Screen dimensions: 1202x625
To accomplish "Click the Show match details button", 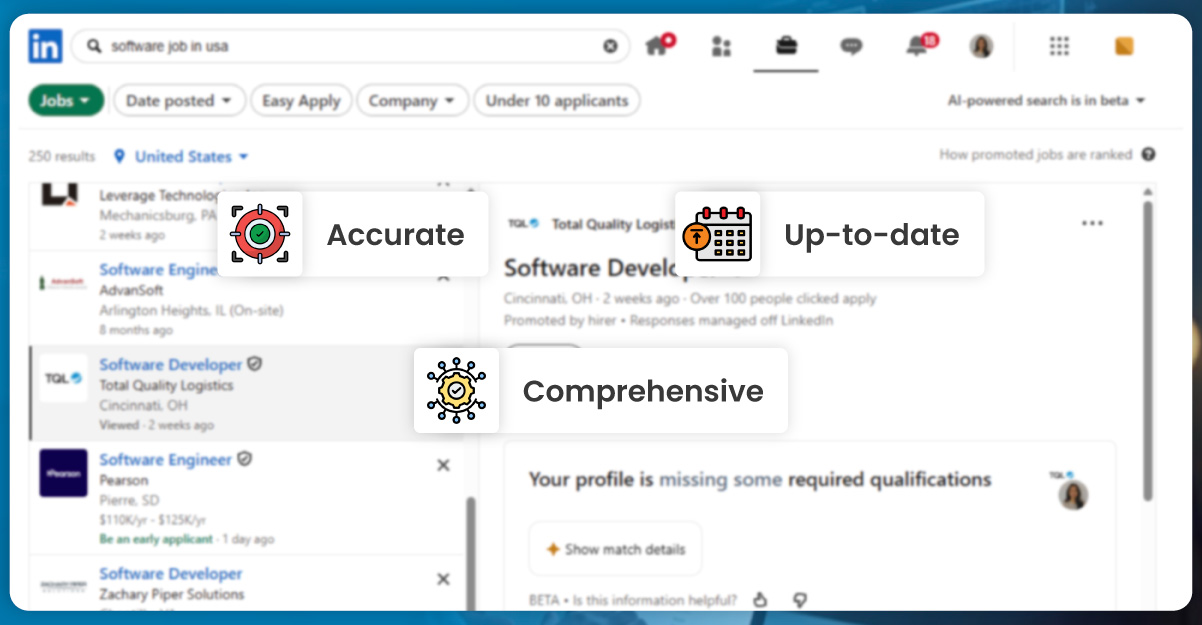I will (x=615, y=549).
